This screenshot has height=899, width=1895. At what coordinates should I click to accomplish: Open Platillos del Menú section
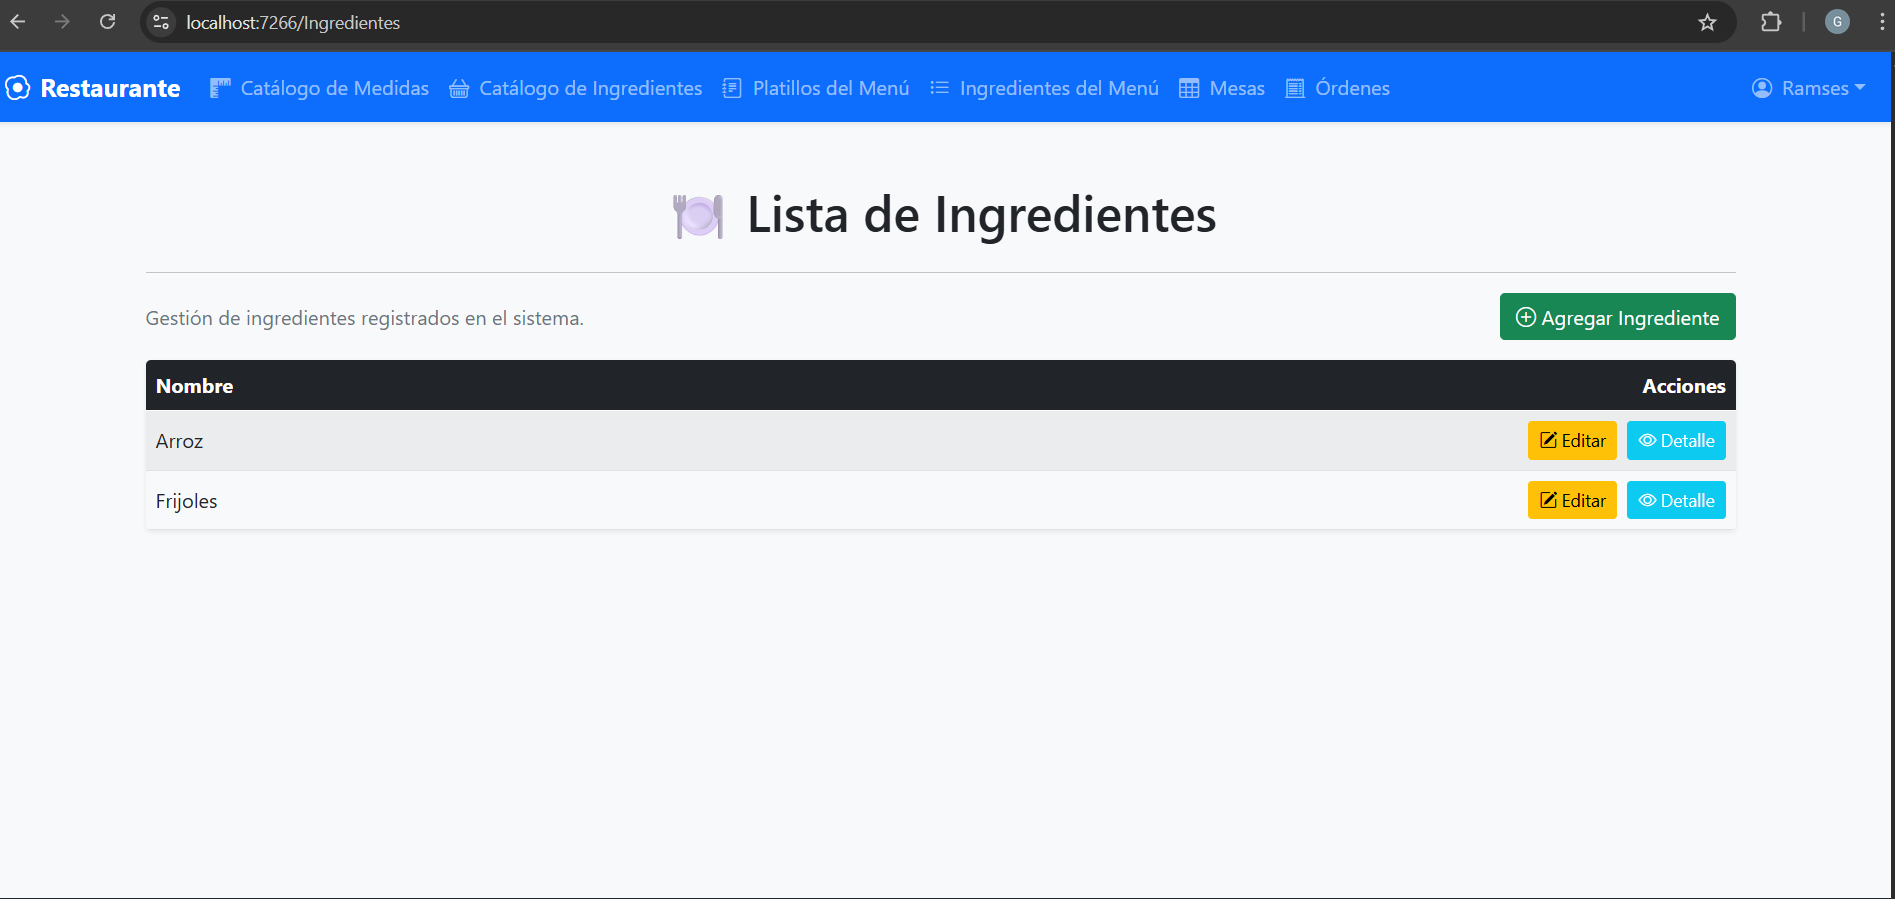(816, 88)
